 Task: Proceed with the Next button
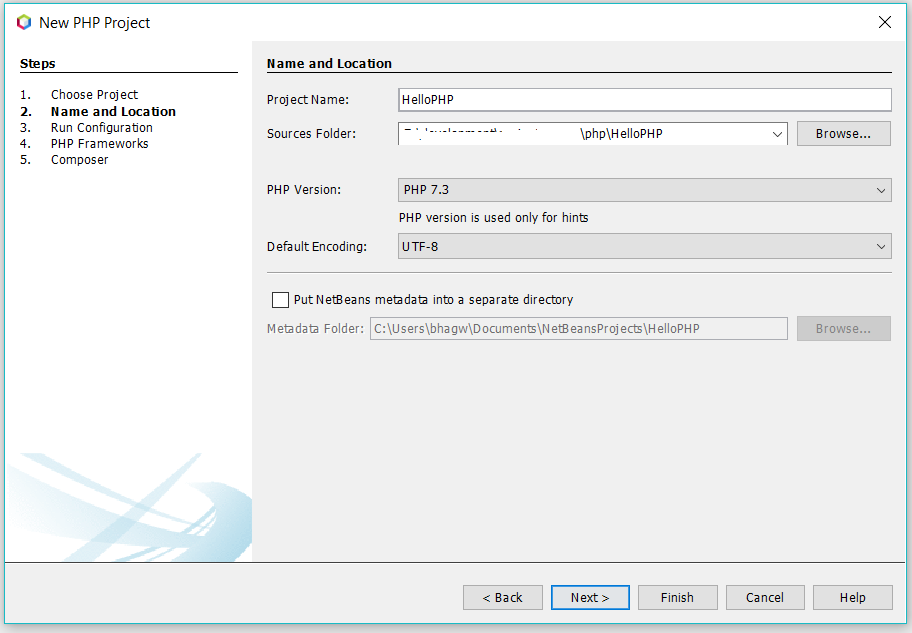590,598
